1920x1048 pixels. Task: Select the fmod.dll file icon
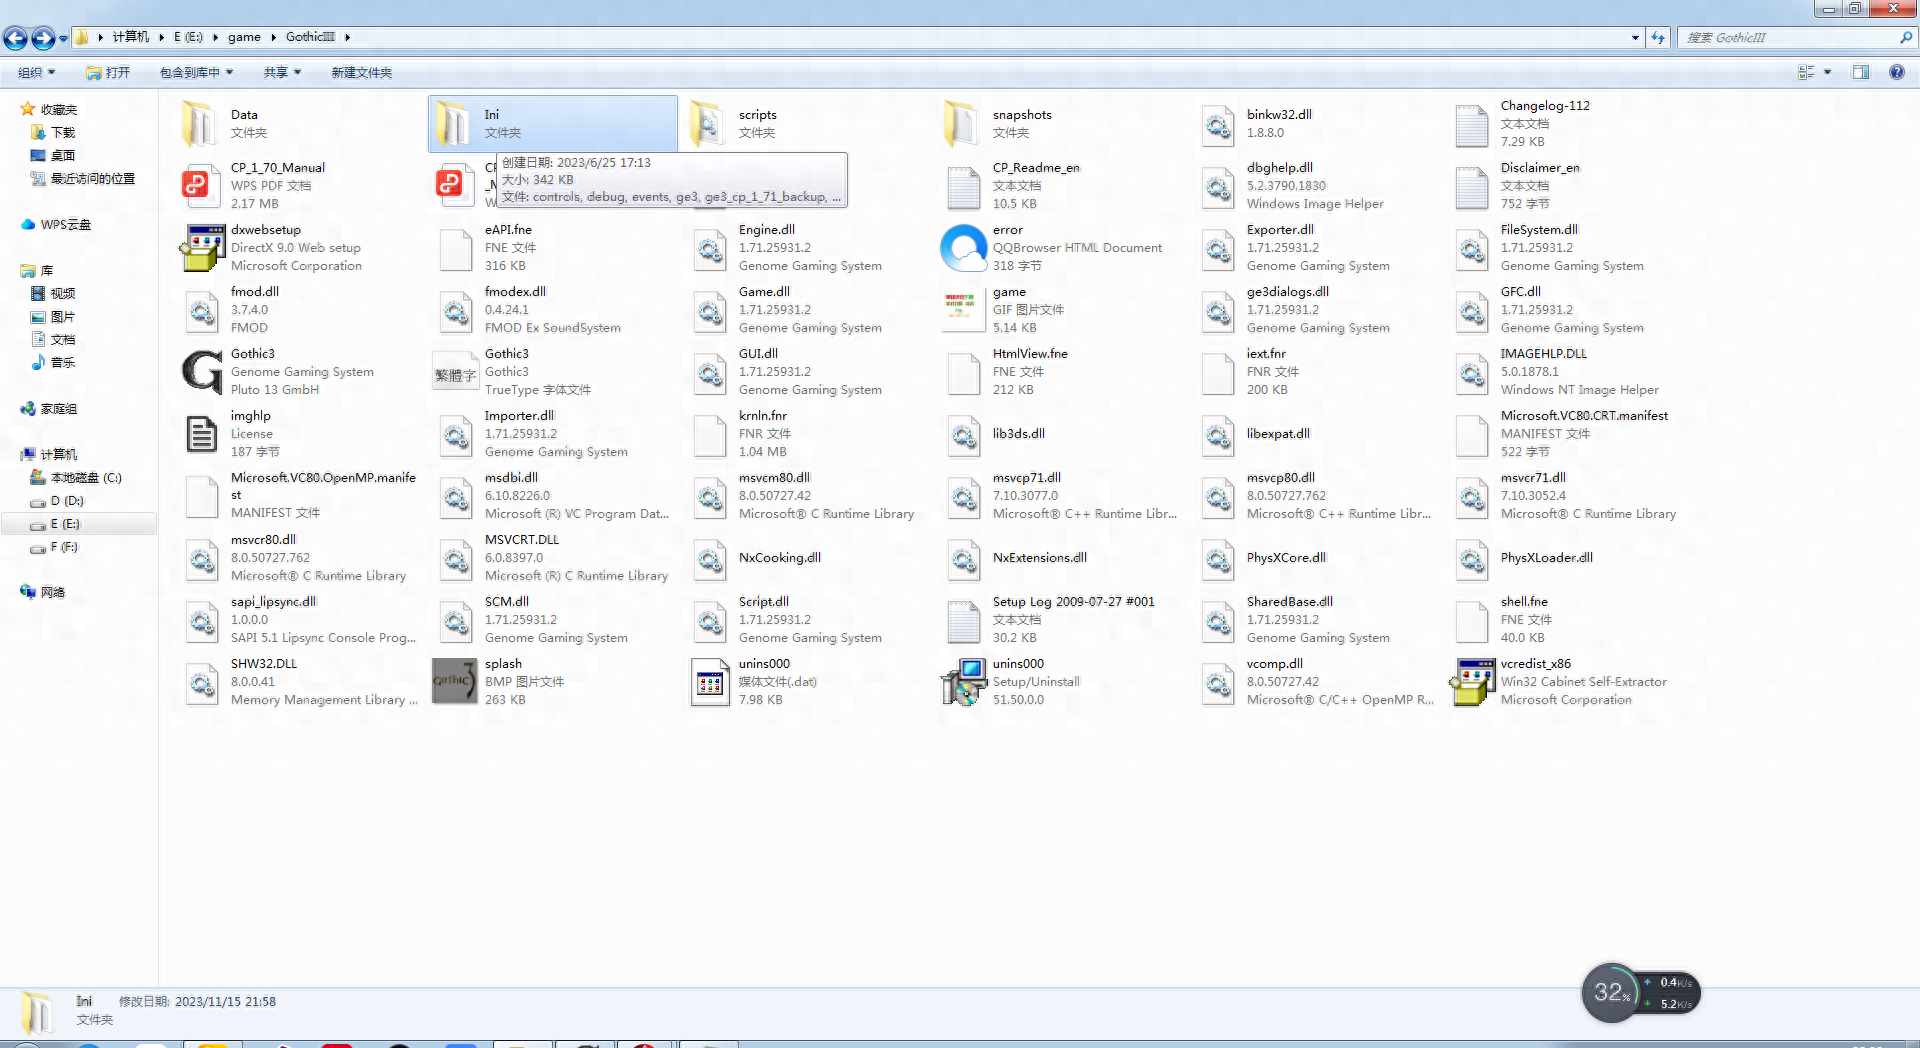201,310
